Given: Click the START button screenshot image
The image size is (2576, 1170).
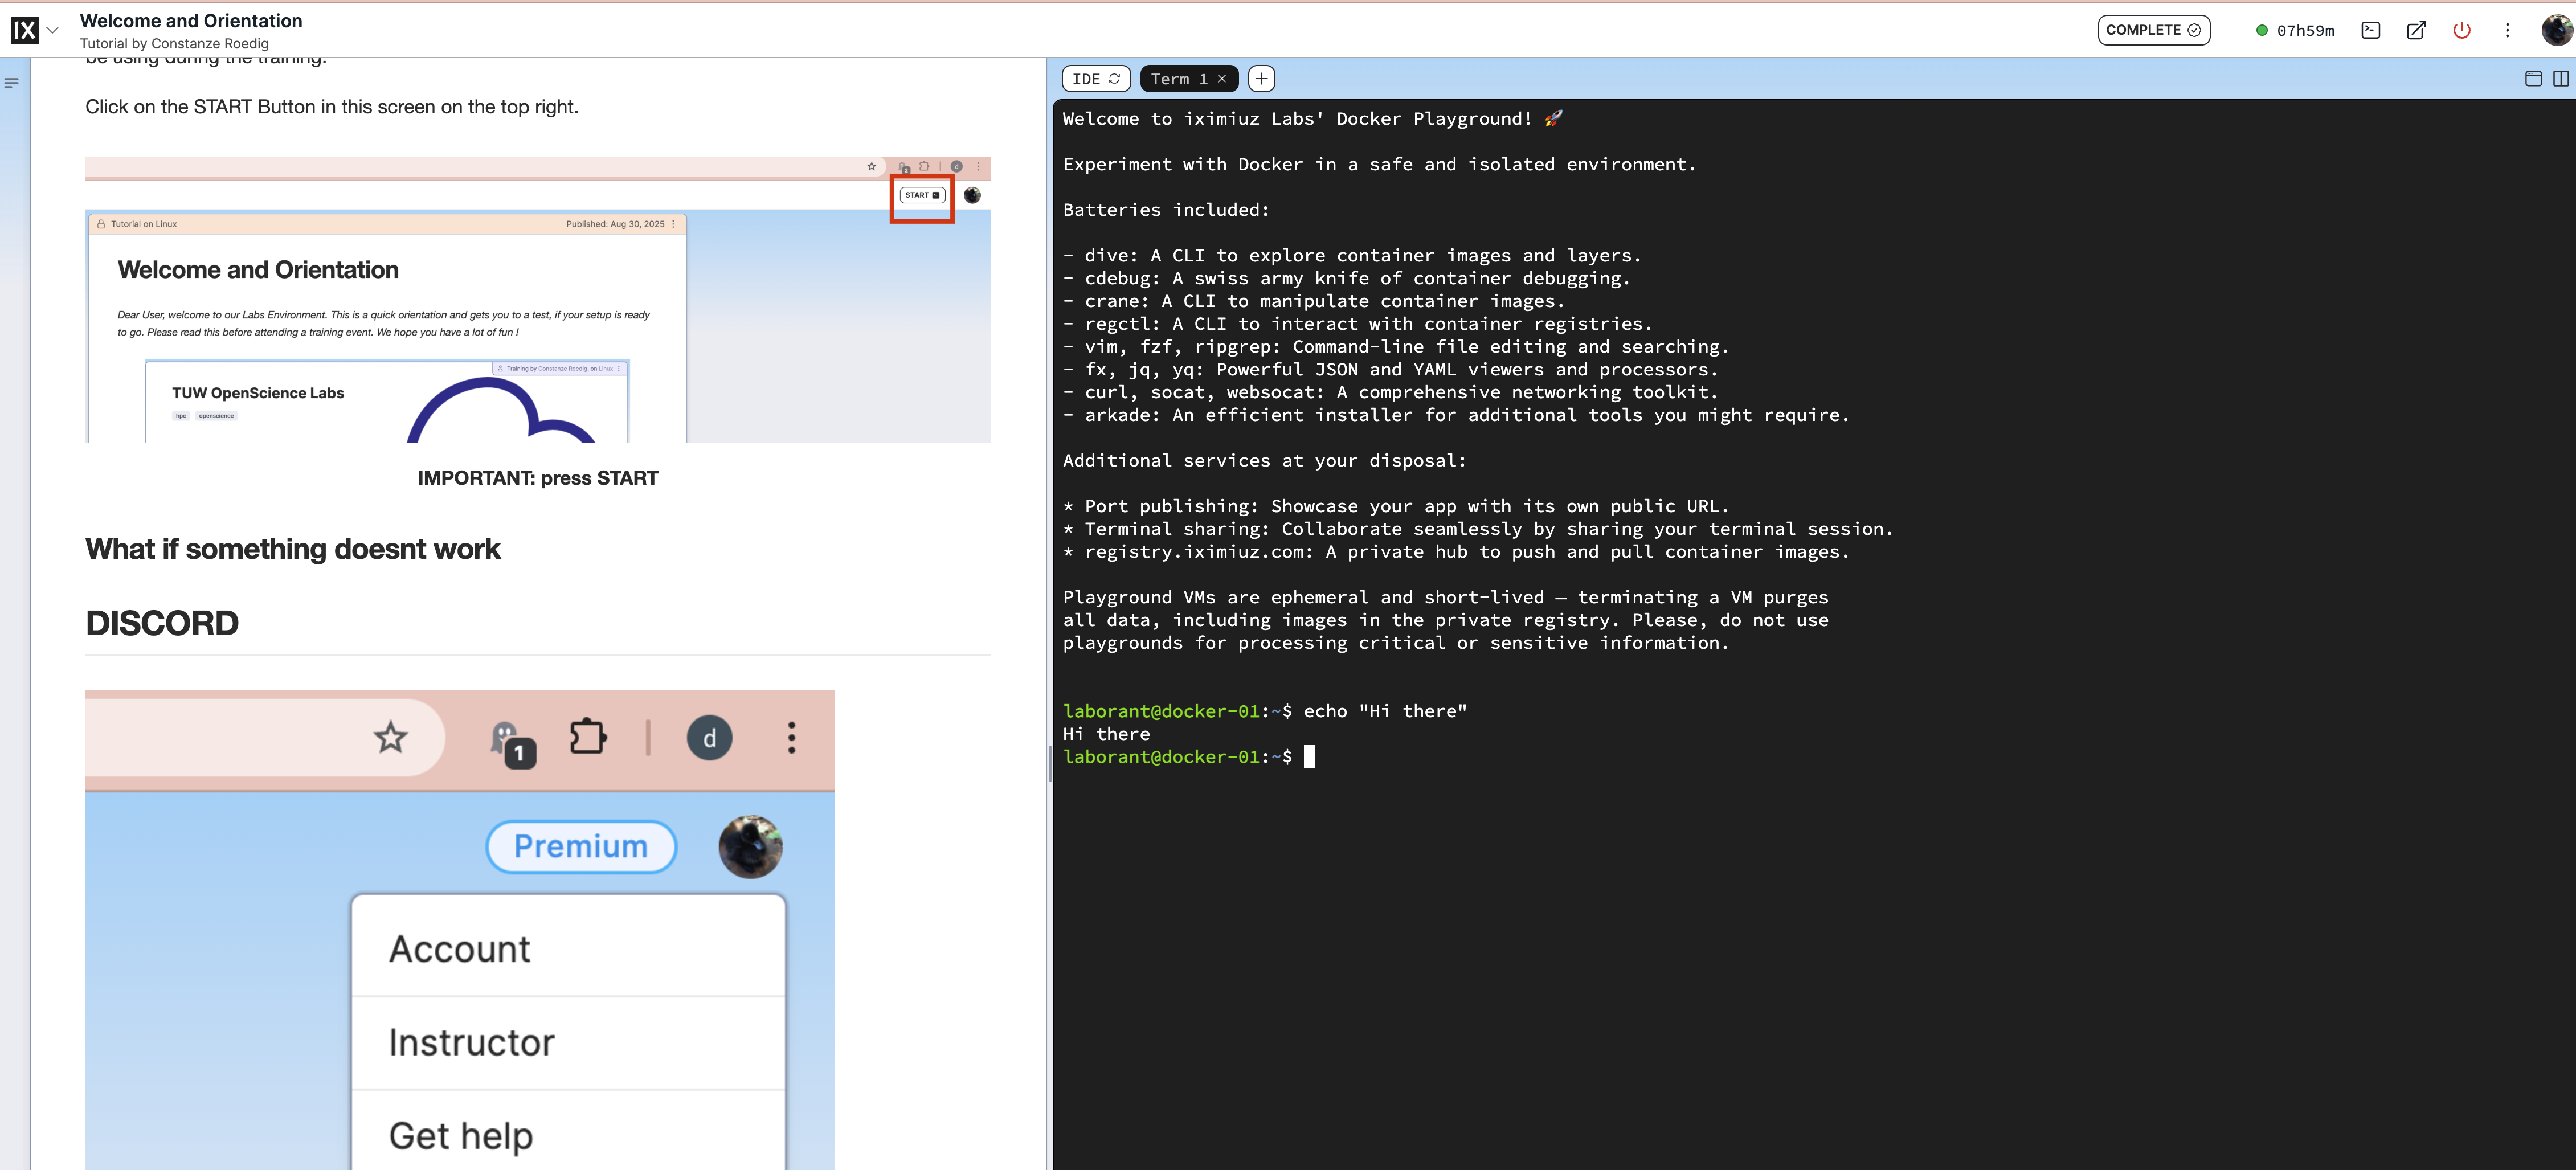Looking at the screenshot, I should 538,300.
